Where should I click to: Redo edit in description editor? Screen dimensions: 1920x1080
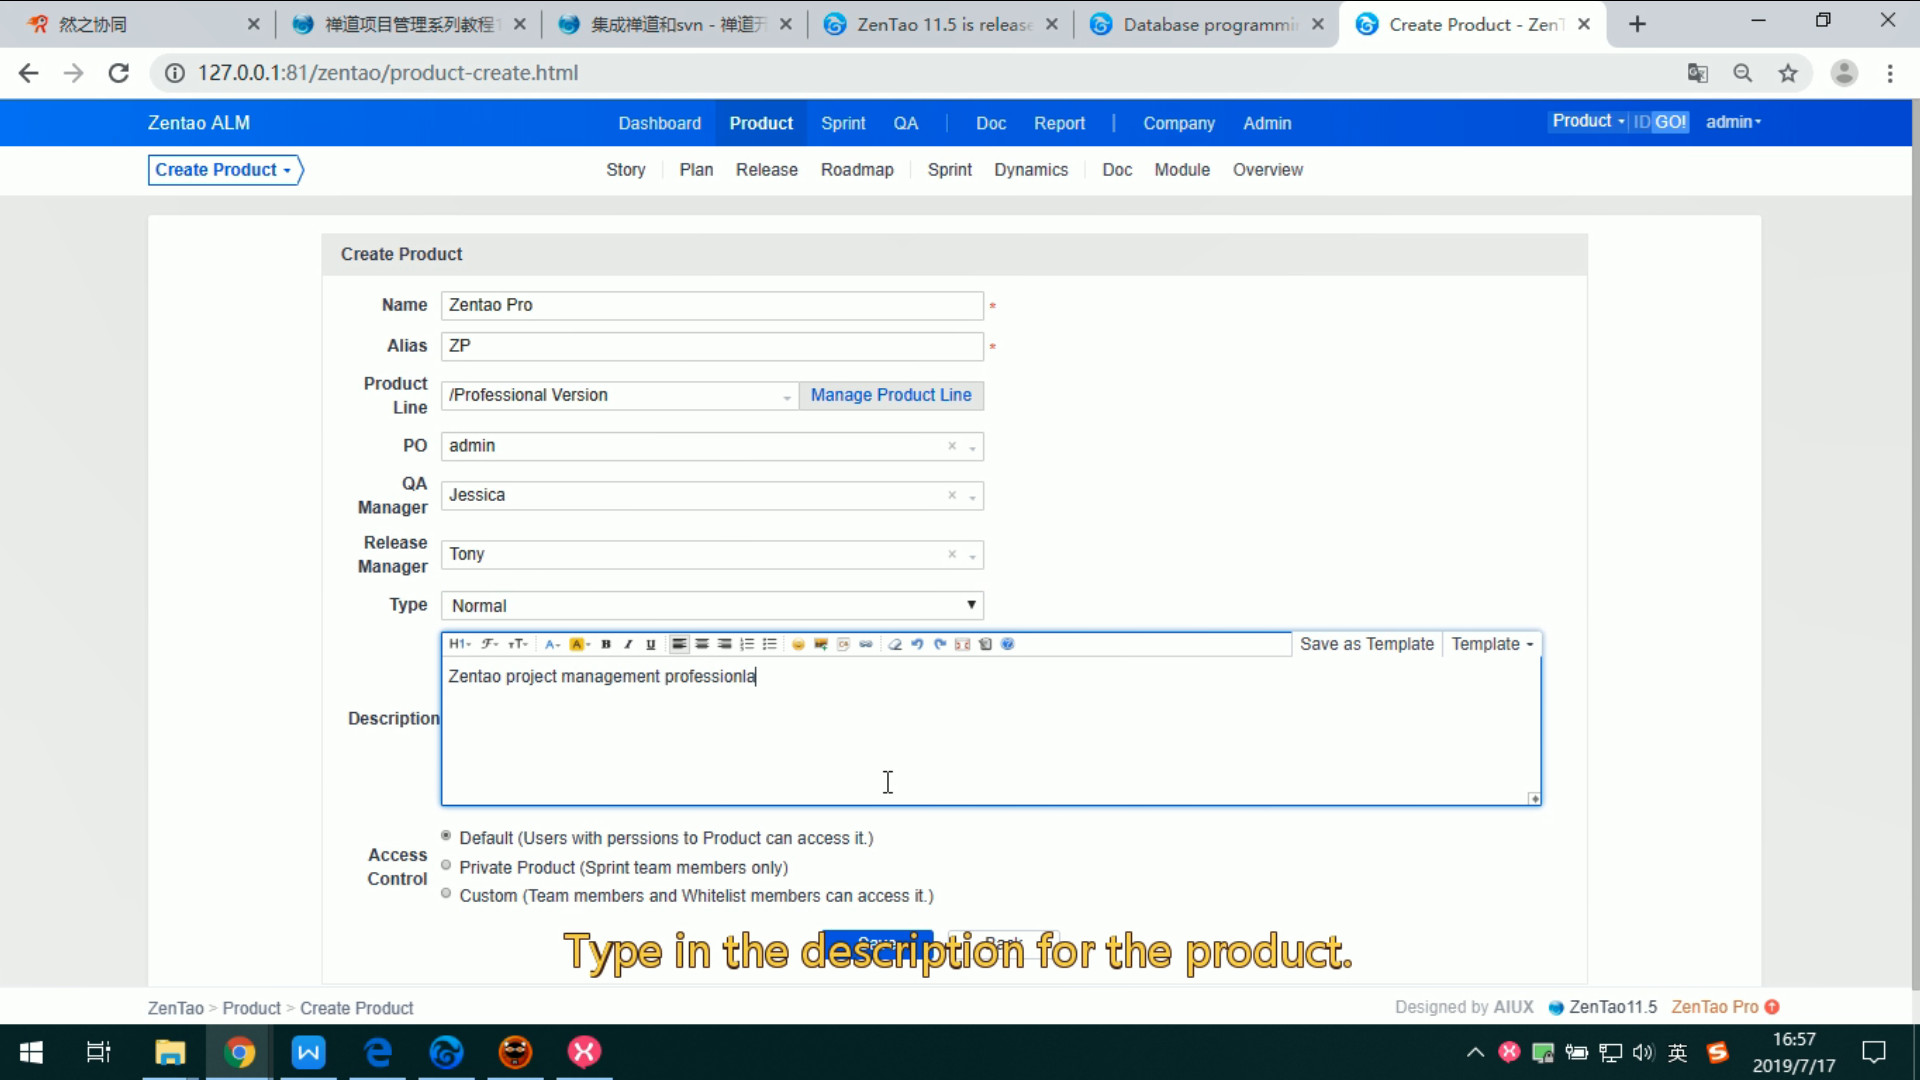click(940, 644)
